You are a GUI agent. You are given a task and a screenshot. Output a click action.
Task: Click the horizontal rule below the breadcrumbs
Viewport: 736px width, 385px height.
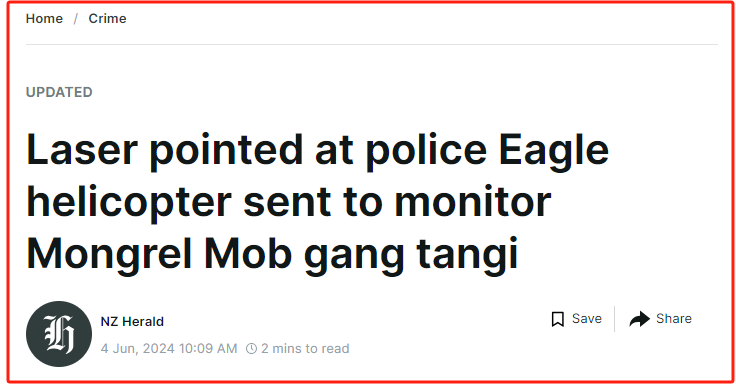(x=372, y=45)
